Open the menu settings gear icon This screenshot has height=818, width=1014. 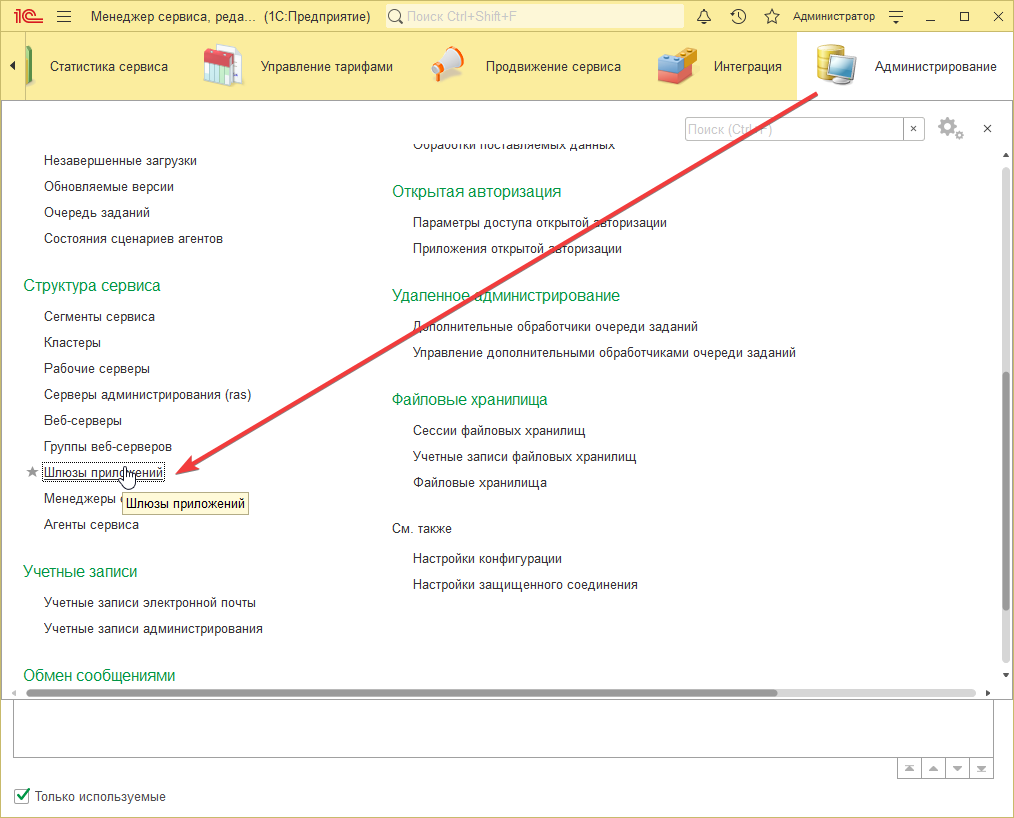[x=946, y=128]
